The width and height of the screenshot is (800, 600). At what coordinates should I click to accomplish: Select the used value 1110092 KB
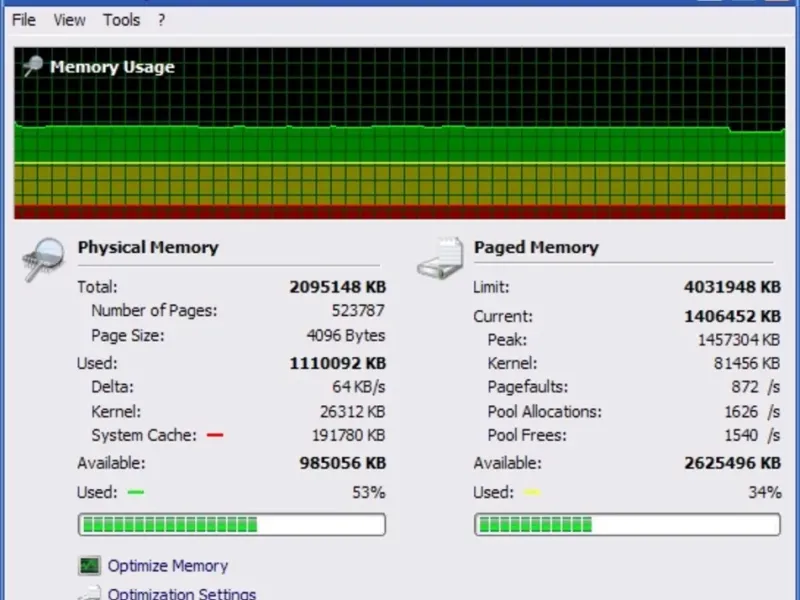pyautogui.click(x=338, y=363)
